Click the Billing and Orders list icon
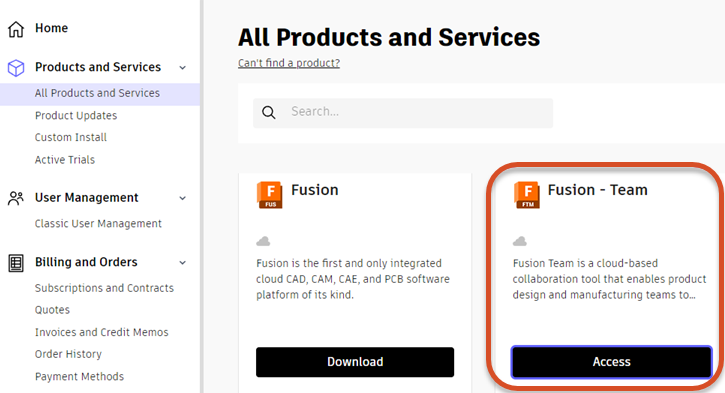725x393 pixels. 16,263
